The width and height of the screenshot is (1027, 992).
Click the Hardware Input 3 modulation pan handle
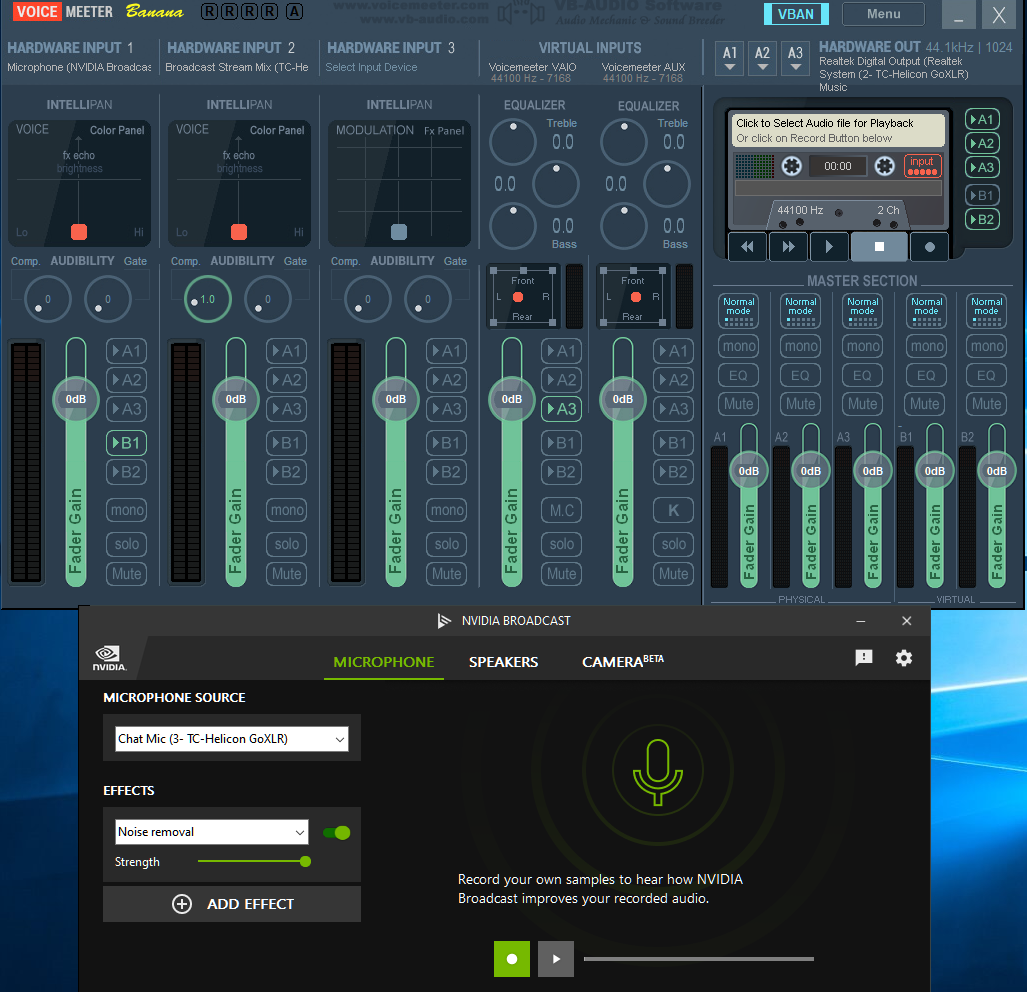(399, 232)
